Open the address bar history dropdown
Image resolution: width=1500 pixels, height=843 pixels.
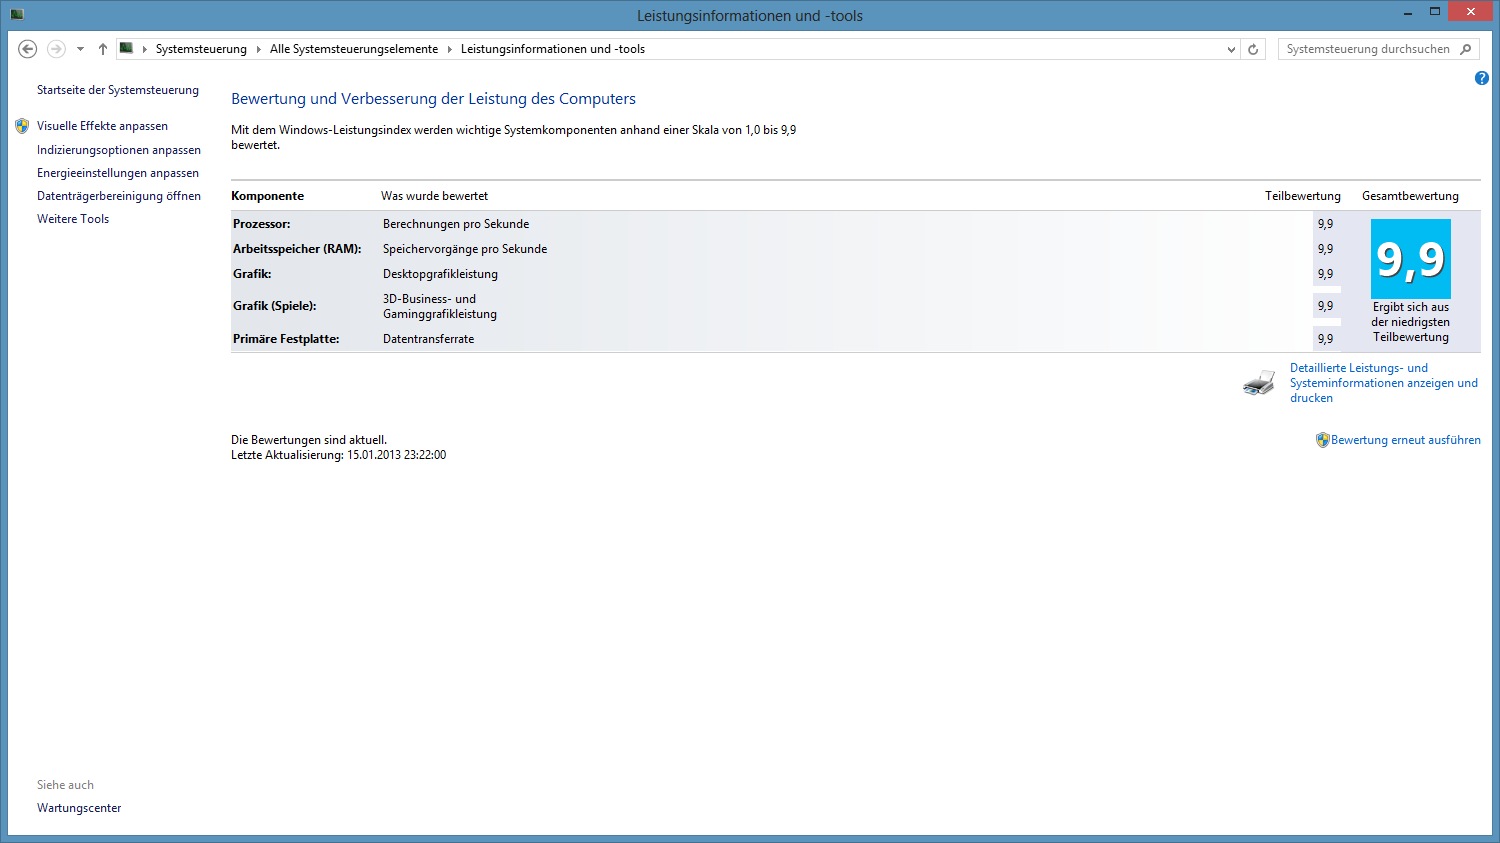[1231, 49]
